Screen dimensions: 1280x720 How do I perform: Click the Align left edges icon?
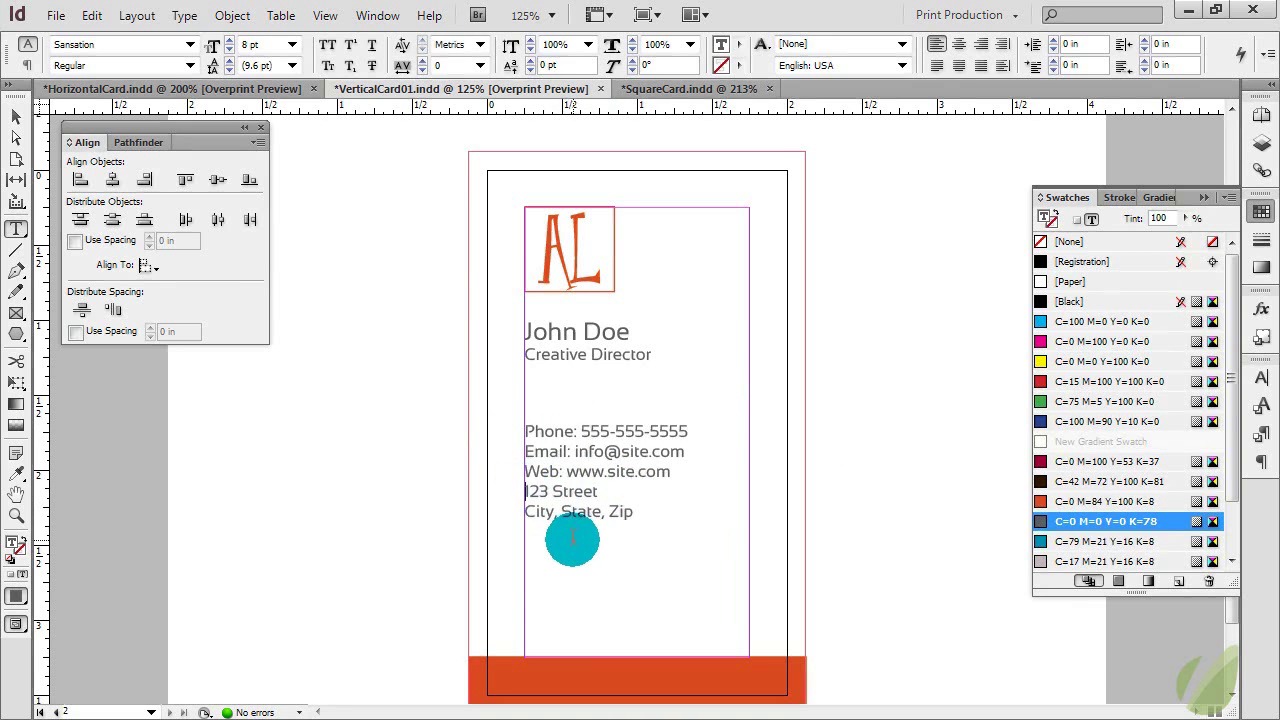pyautogui.click(x=81, y=180)
